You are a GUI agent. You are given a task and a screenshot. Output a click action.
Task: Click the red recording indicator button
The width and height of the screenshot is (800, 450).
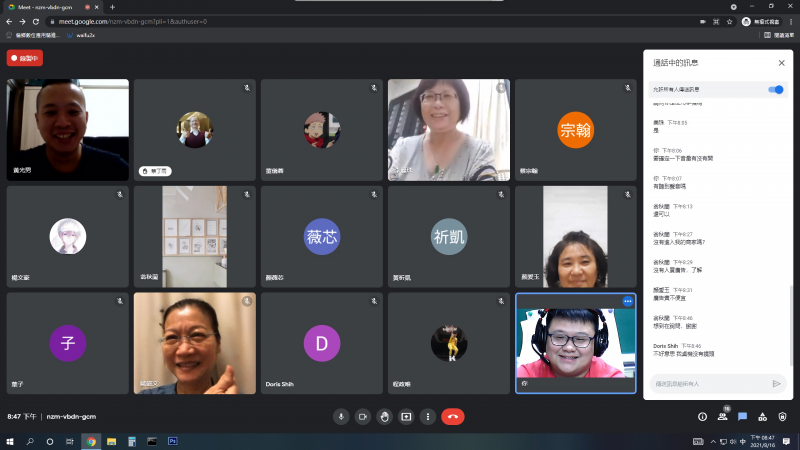coord(25,58)
